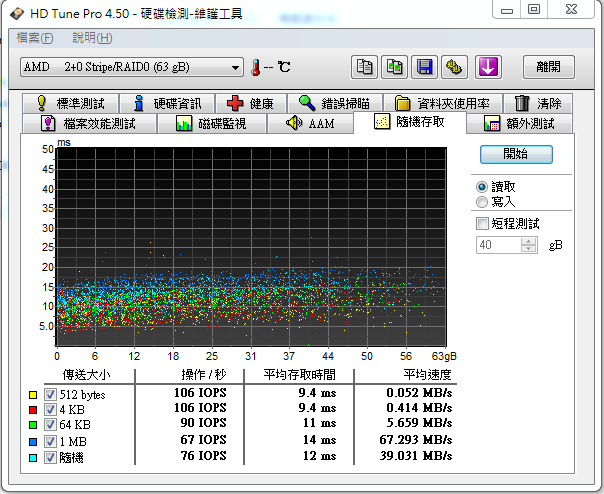Expand the AMD RAID0 drive selection dropdown

pyautogui.click(x=132, y=67)
